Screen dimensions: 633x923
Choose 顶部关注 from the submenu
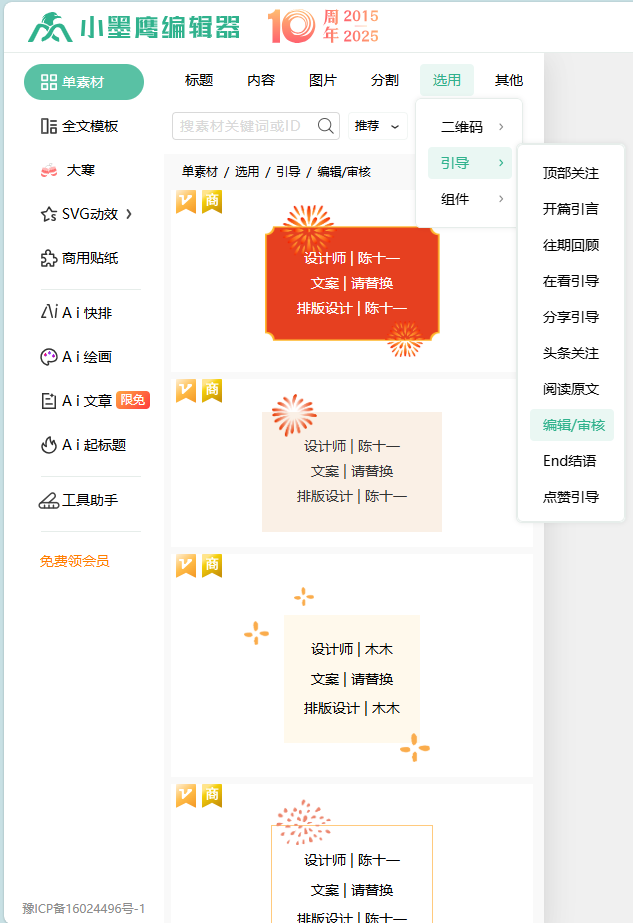click(571, 173)
